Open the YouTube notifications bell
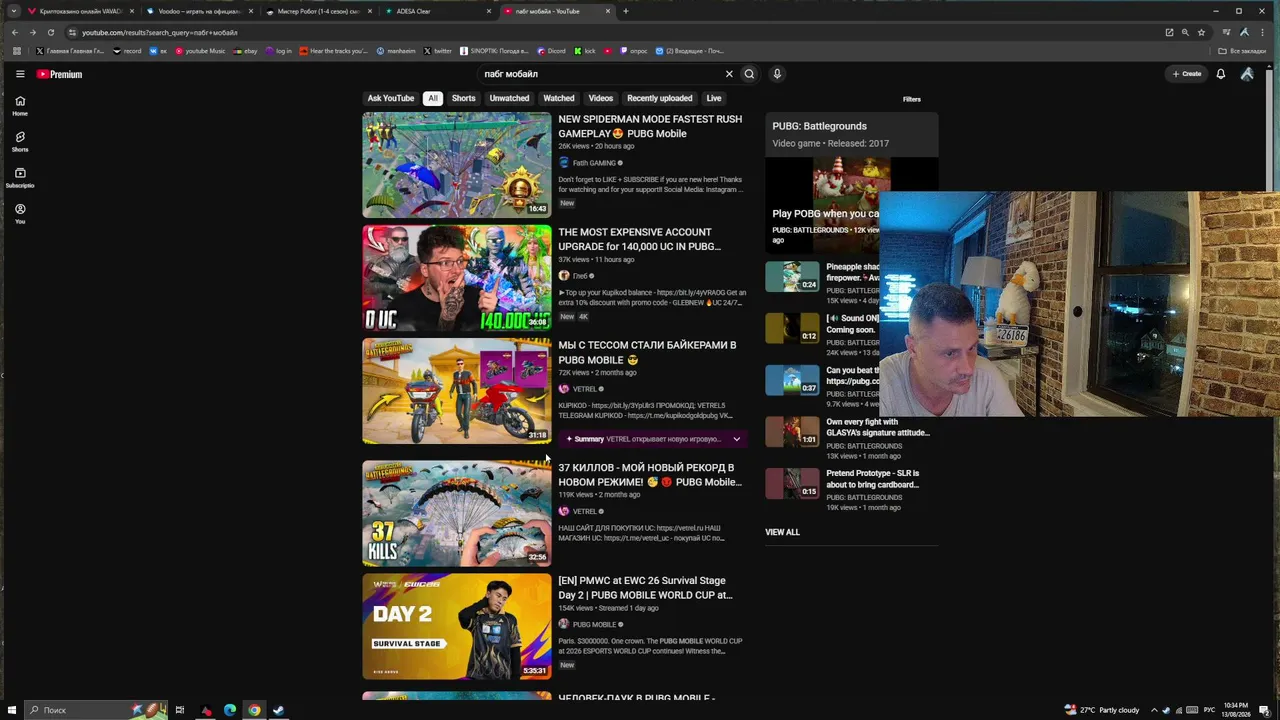This screenshot has width=1280, height=720. click(1221, 74)
